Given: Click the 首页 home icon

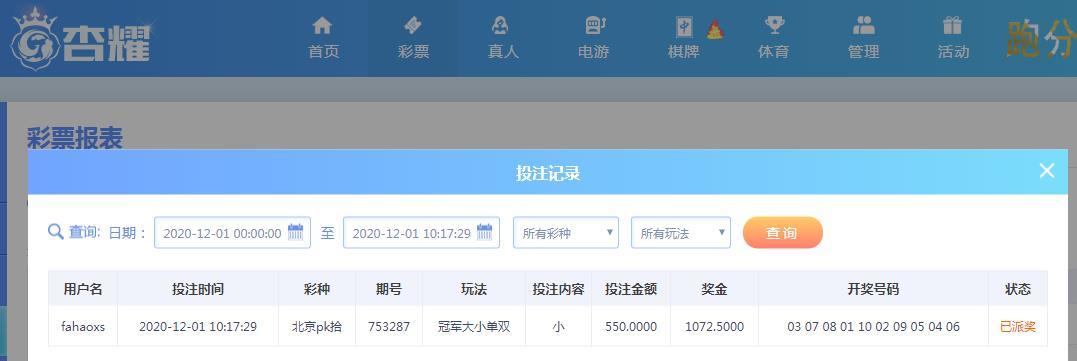Looking at the screenshot, I should pyautogui.click(x=322, y=26).
